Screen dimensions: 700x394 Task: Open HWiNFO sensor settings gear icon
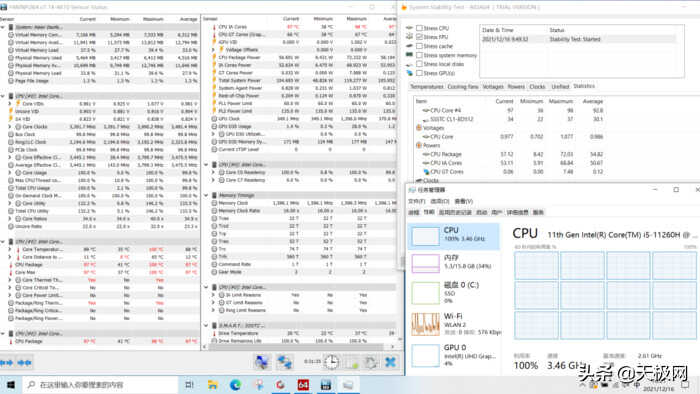pyautogui.click(x=370, y=362)
